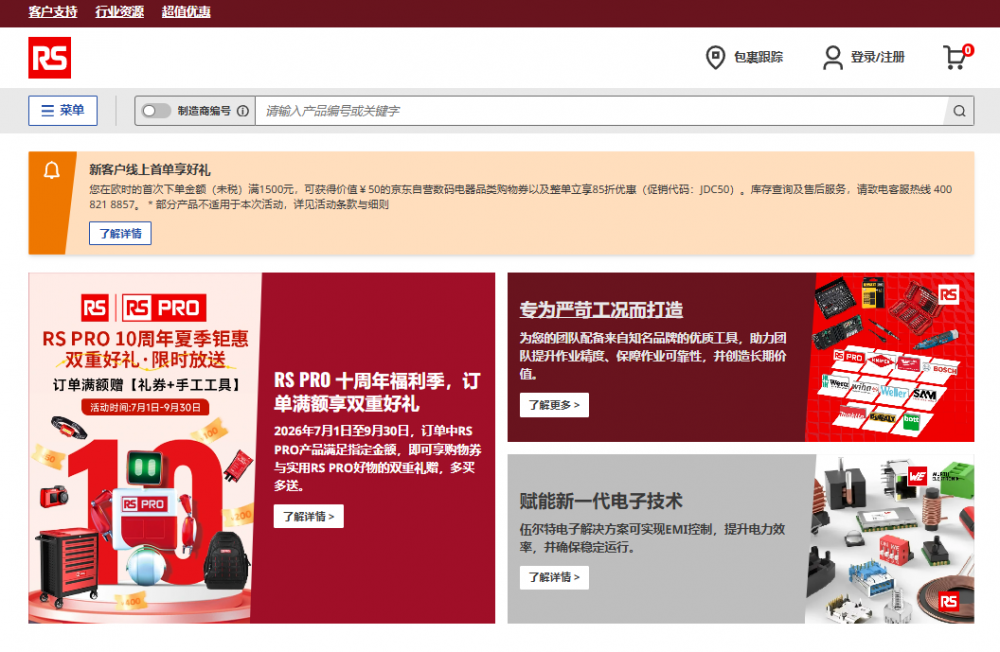The height and width of the screenshot is (652, 1000).
Task: Click the info icon beside 制造商编号
Action: [x=243, y=111]
